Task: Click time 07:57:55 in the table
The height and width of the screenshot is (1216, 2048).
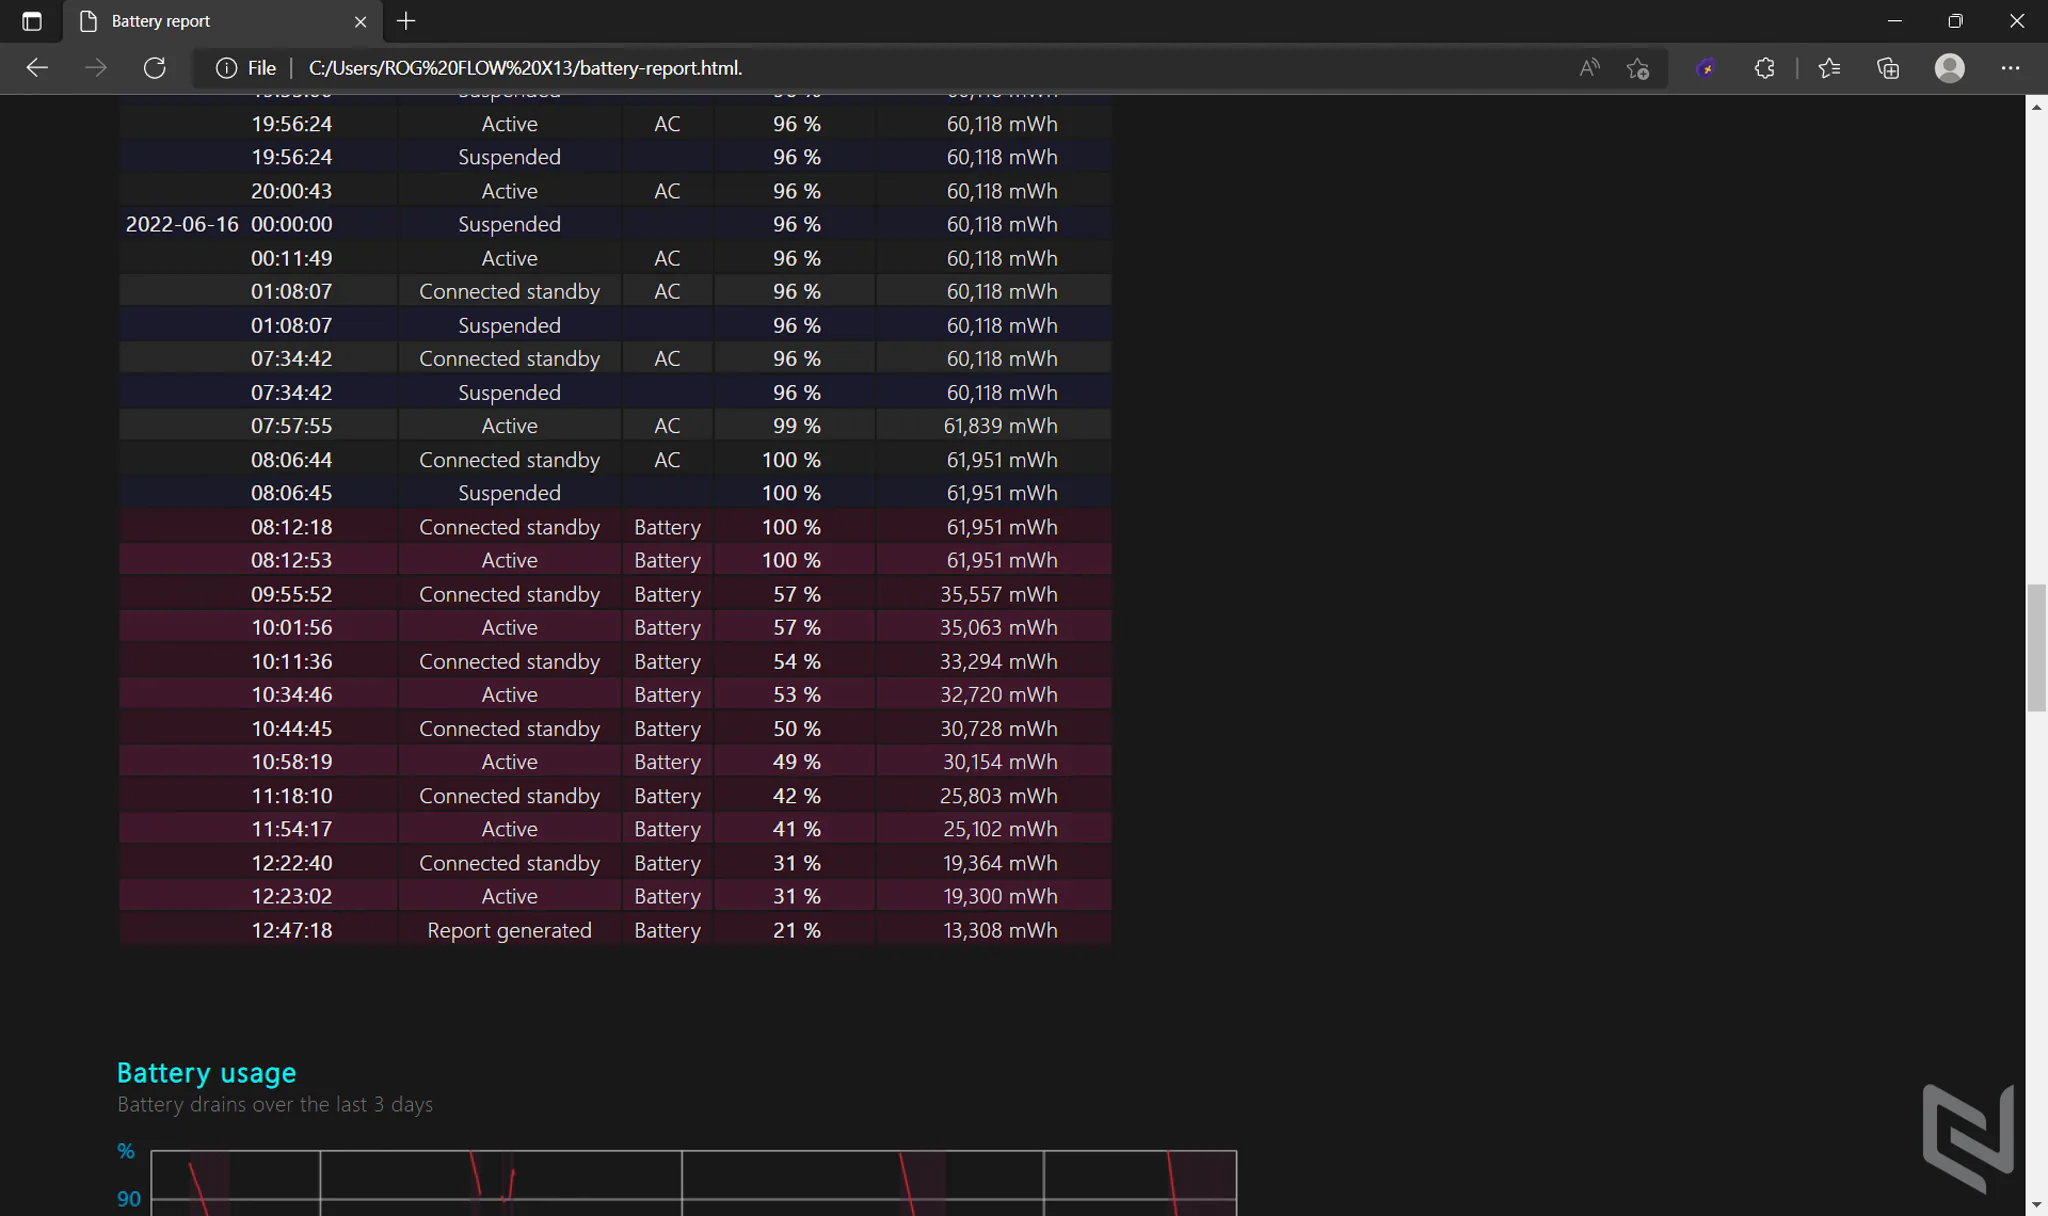Action: (x=291, y=426)
